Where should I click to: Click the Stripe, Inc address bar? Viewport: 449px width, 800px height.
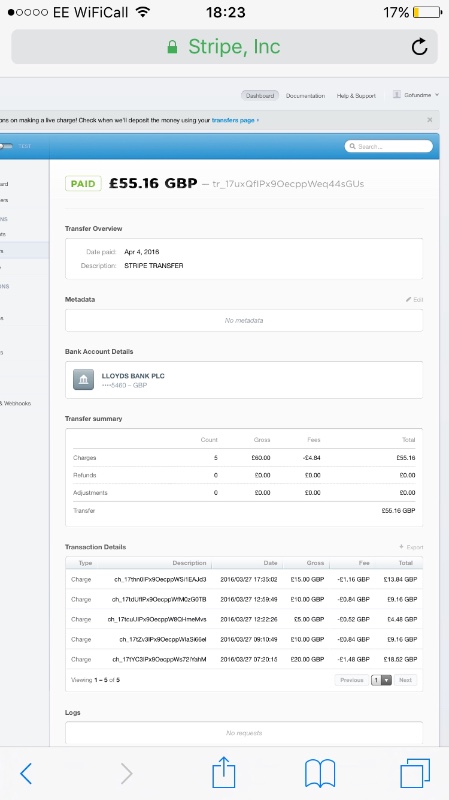pyautogui.click(x=224, y=46)
